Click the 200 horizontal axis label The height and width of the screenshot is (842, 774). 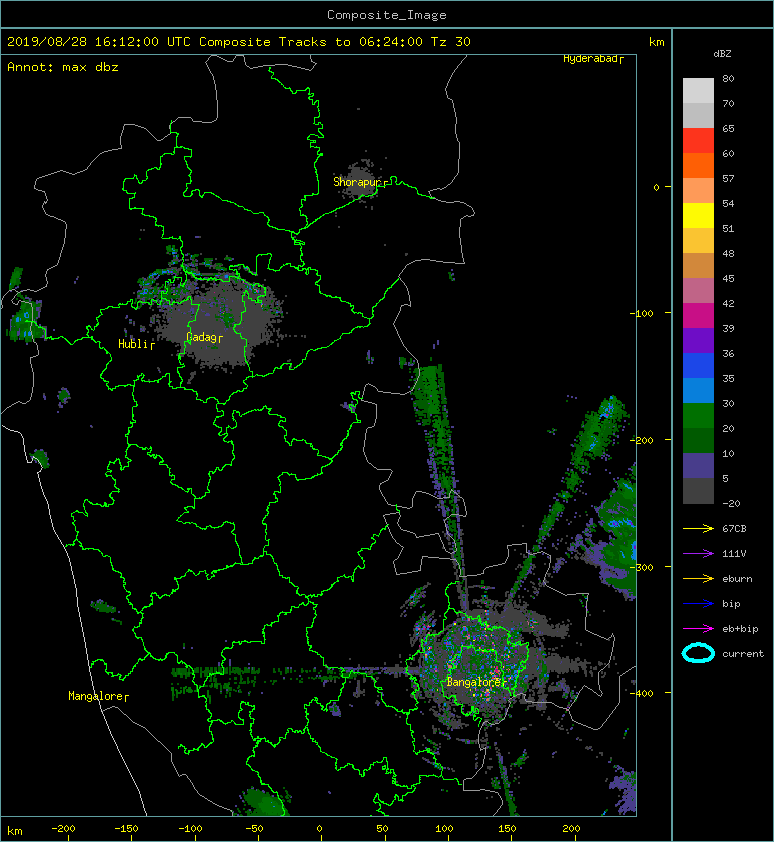click(571, 829)
